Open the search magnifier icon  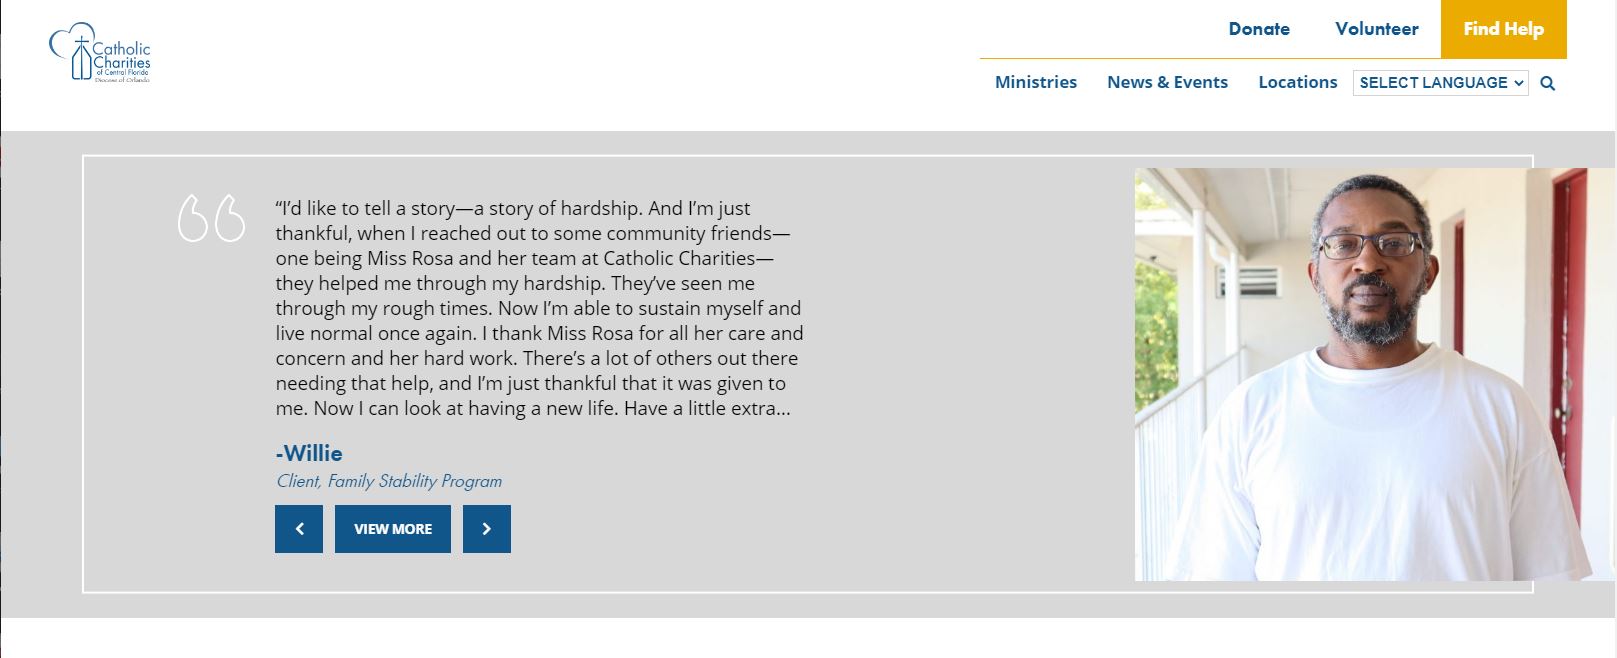click(1548, 84)
